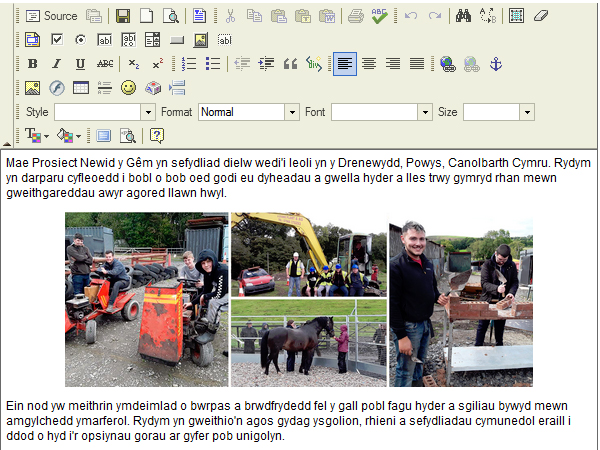Insert an Anchor
600x450 pixels.
pos(496,64)
